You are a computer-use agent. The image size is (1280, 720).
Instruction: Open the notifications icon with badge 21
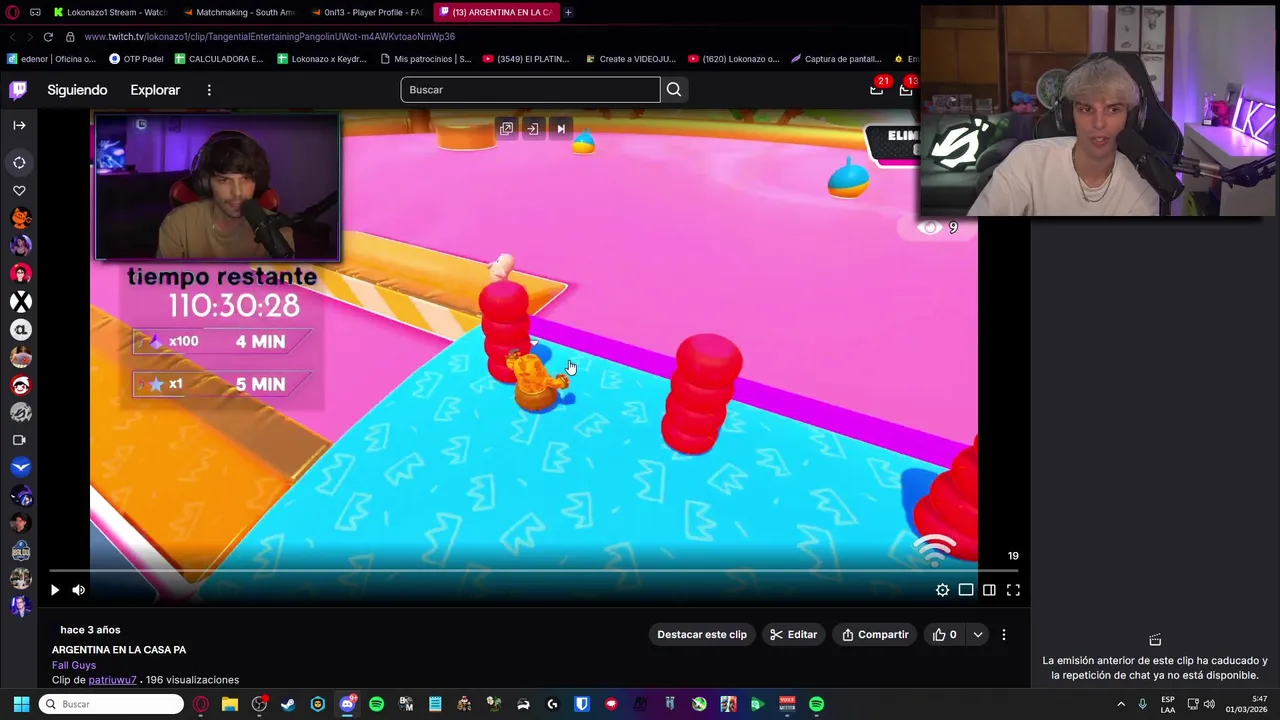(876, 89)
